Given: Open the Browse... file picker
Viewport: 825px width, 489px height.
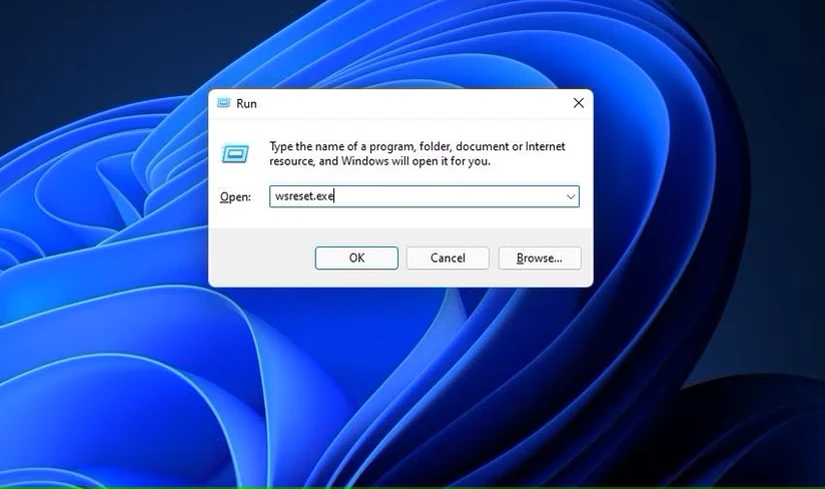Looking at the screenshot, I should 540,258.
